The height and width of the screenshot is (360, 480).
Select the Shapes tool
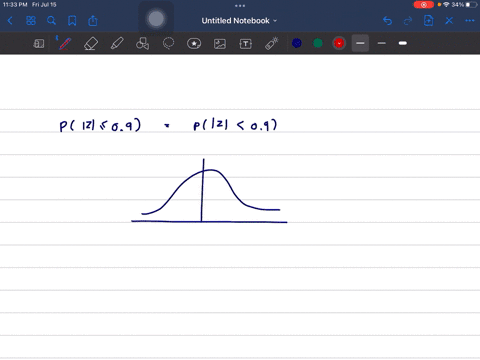142,43
